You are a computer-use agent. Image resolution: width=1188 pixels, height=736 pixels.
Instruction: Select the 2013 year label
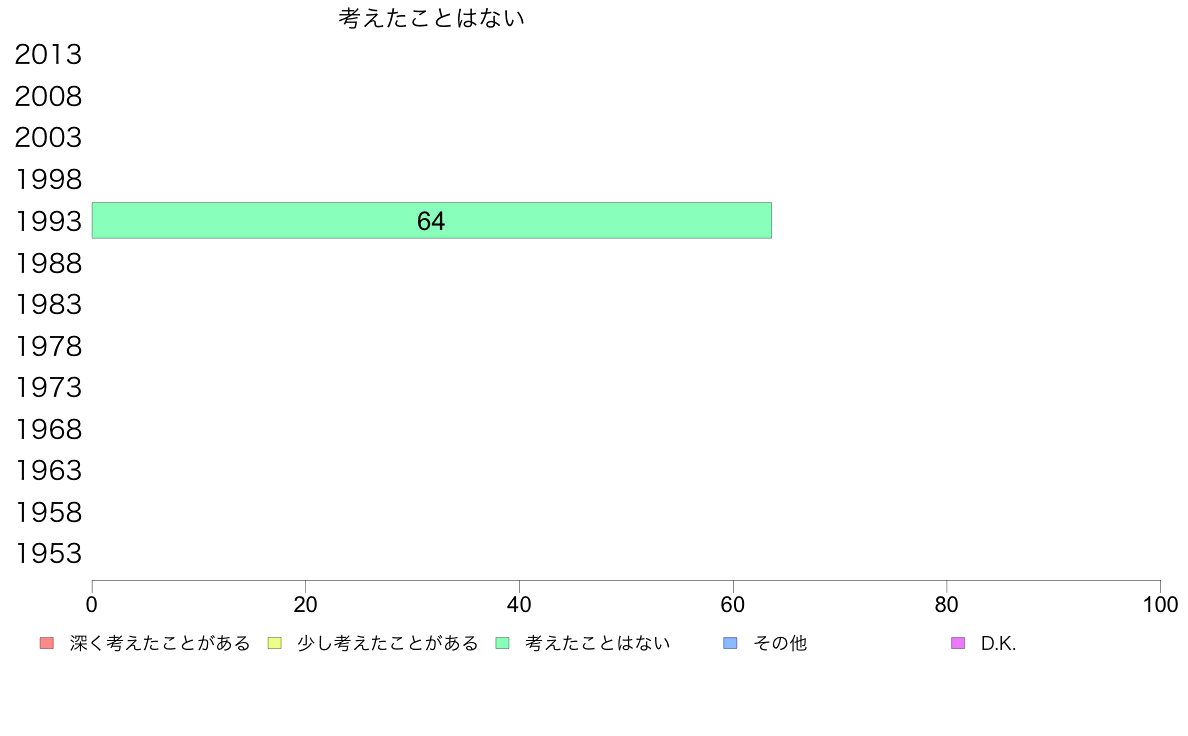tap(48, 55)
